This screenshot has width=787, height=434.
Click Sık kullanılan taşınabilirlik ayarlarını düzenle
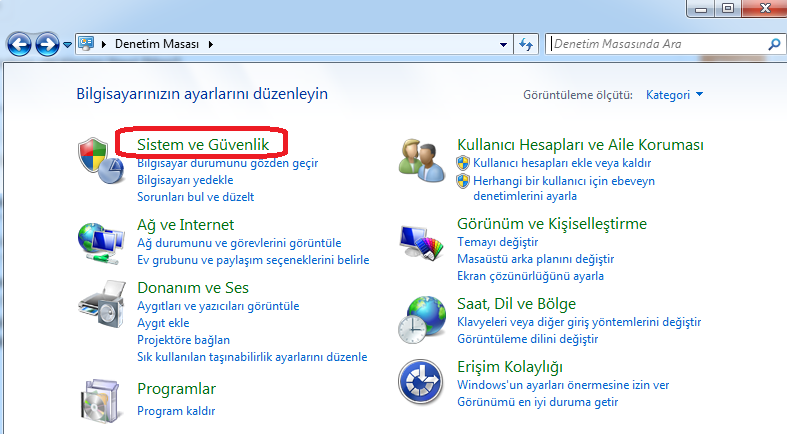[x=252, y=357]
